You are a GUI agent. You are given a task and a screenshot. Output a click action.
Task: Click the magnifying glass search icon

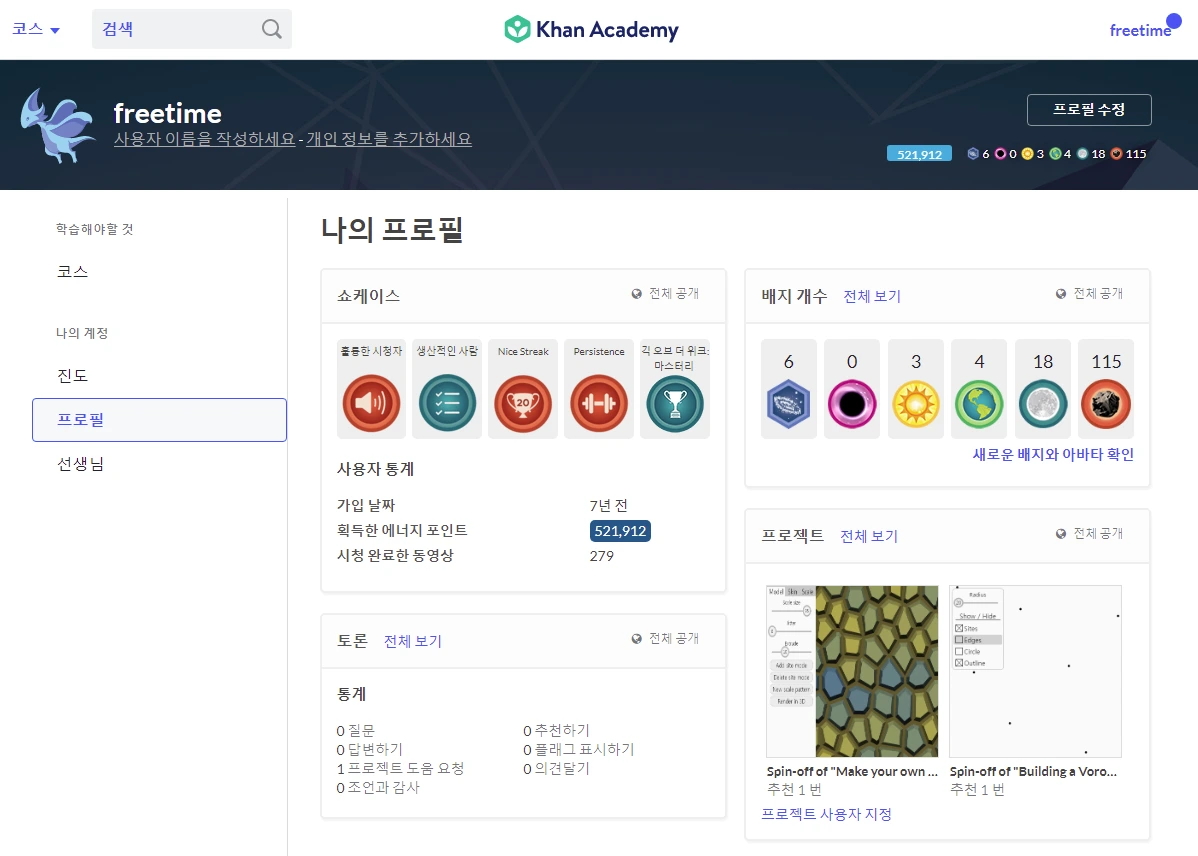(x=271, y=29)
